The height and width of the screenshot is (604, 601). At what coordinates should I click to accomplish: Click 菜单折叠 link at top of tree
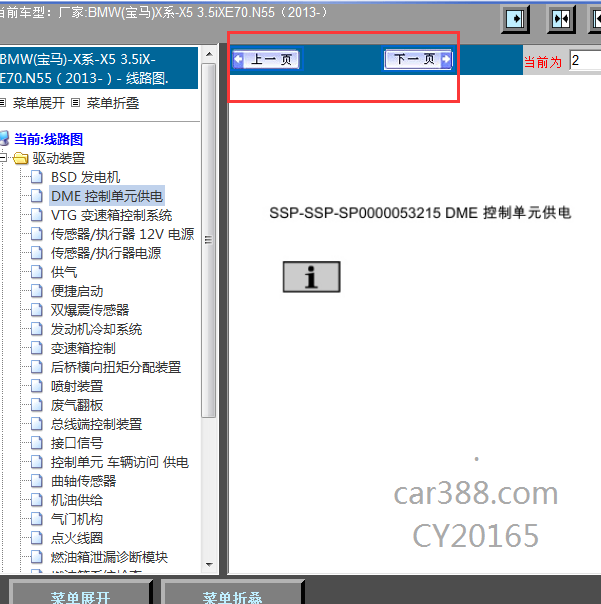tap(113, 103)
